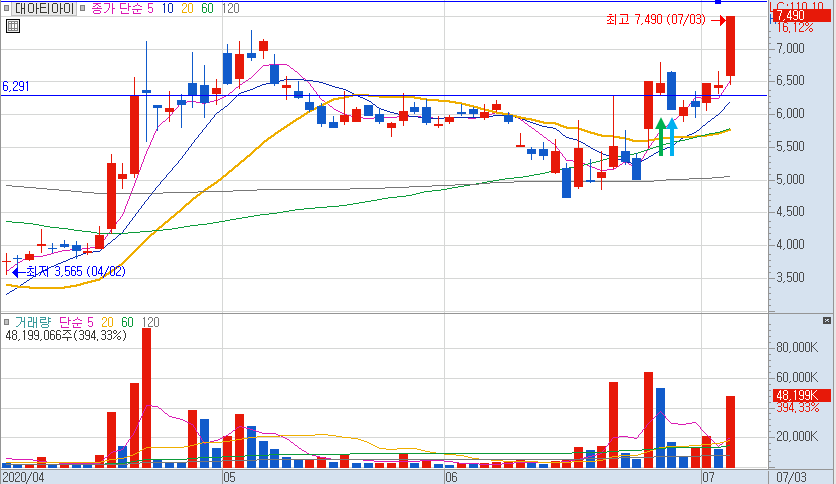This screenshot has height=484, width=836.
Task: Click the 48,199,066주(394.33%) volume readout
Action: tap(66, 335)
